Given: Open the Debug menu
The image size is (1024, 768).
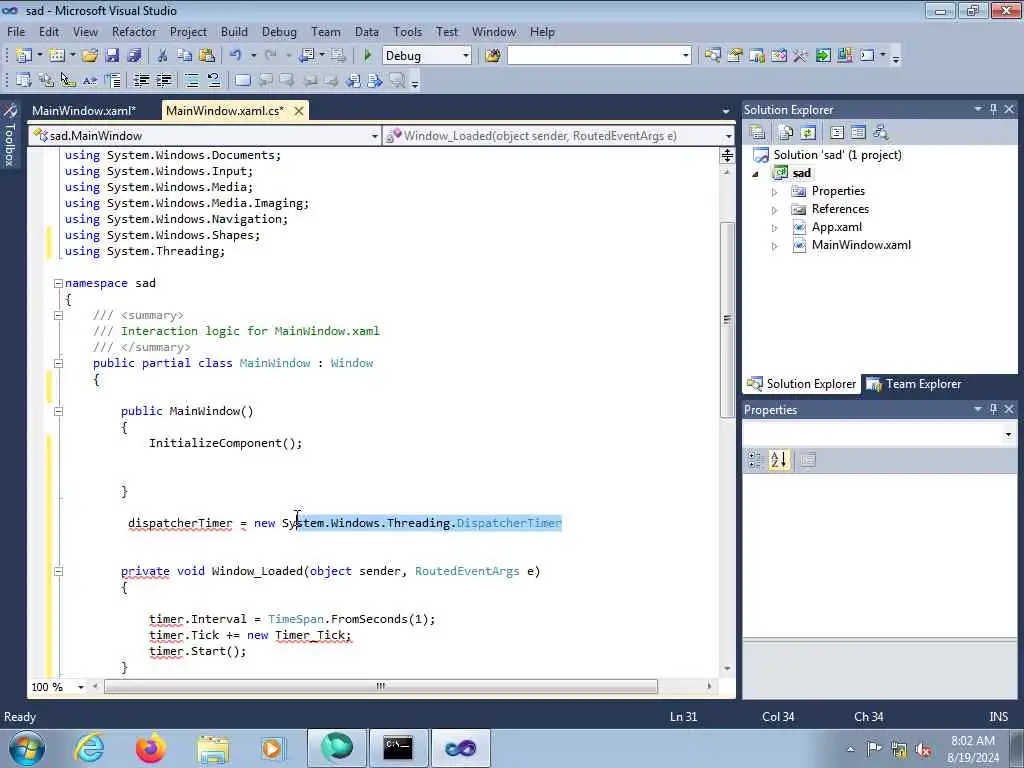Looking at the screenshot, I should tap(279, 31).
